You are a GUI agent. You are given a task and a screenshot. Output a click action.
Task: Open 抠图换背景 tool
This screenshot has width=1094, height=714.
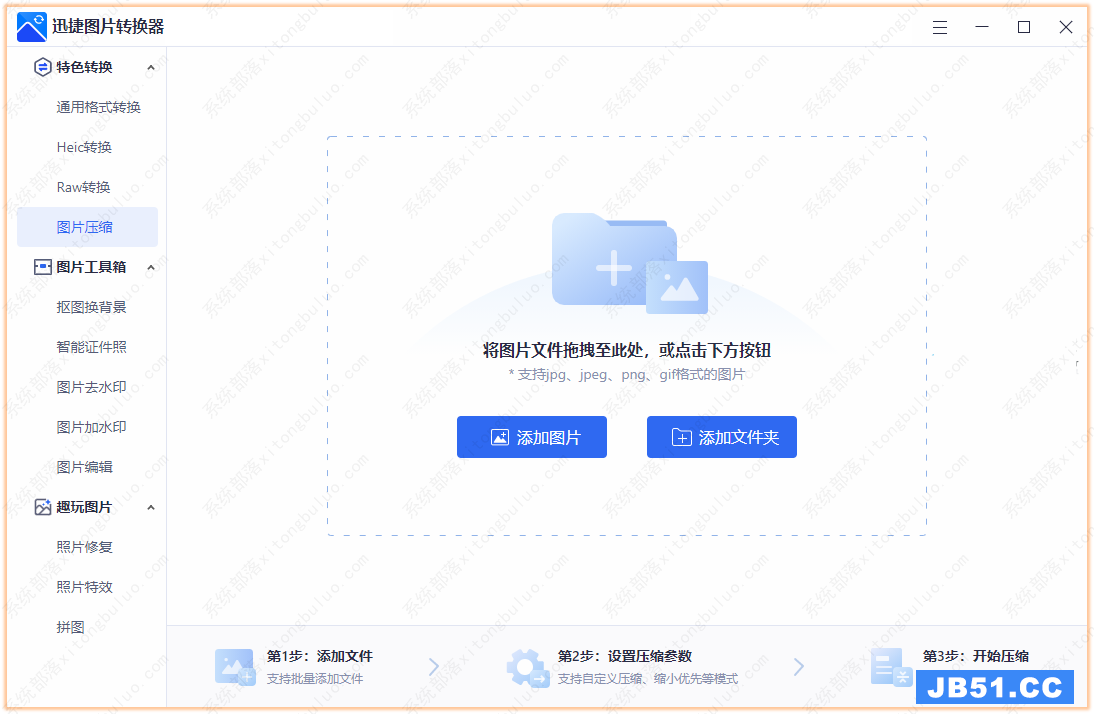[91, 307]
